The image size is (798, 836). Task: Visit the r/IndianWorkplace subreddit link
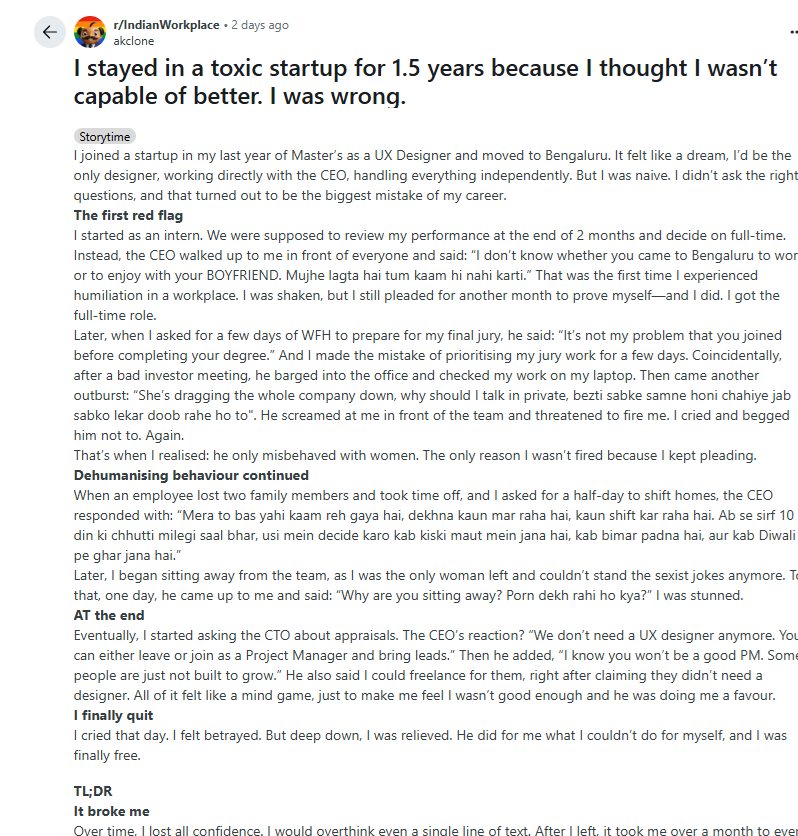pos(167,25)
